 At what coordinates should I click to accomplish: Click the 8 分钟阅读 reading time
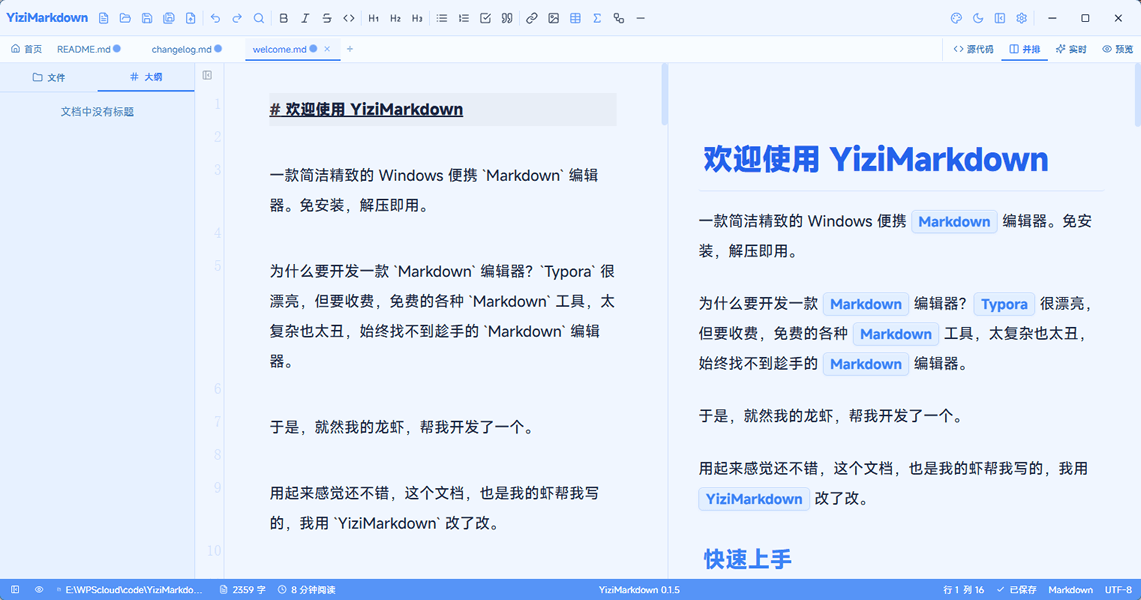point(306,590)
